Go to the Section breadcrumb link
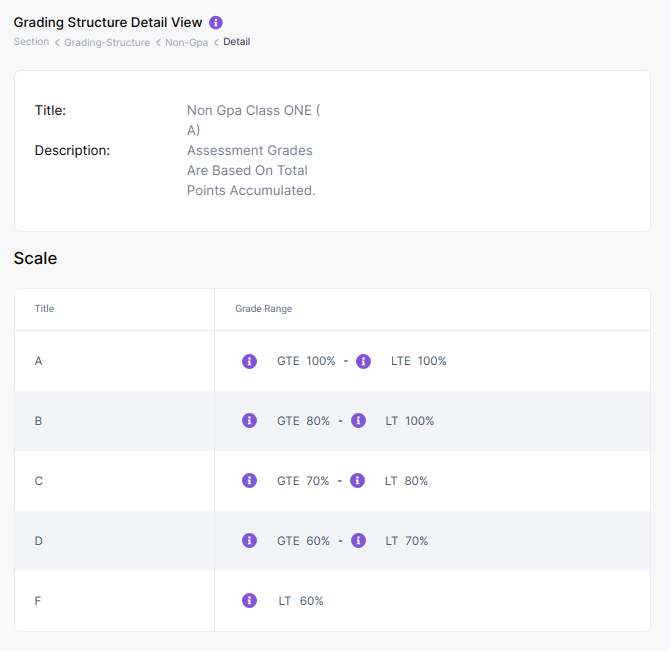 [x=31, y=42]
